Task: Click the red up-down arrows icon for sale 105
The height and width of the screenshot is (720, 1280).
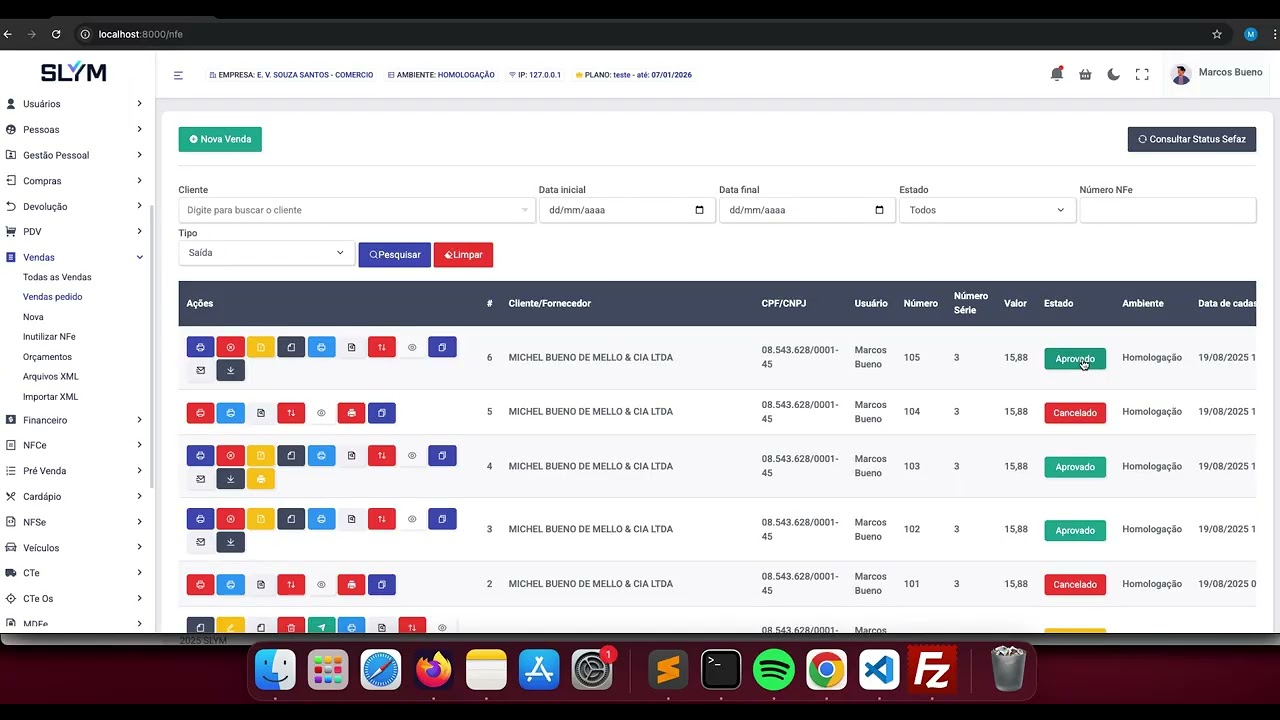Action: 381,347
